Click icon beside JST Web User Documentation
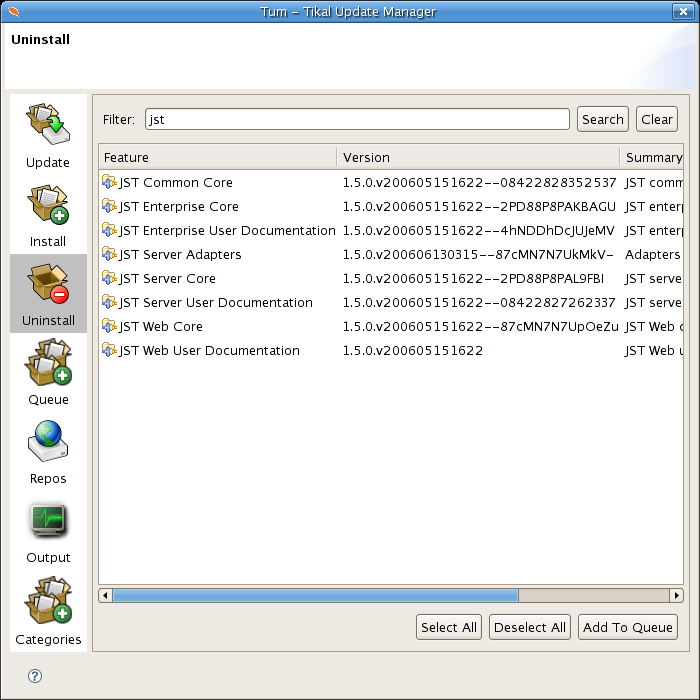The image size is (700, 700). pos(108,350)
